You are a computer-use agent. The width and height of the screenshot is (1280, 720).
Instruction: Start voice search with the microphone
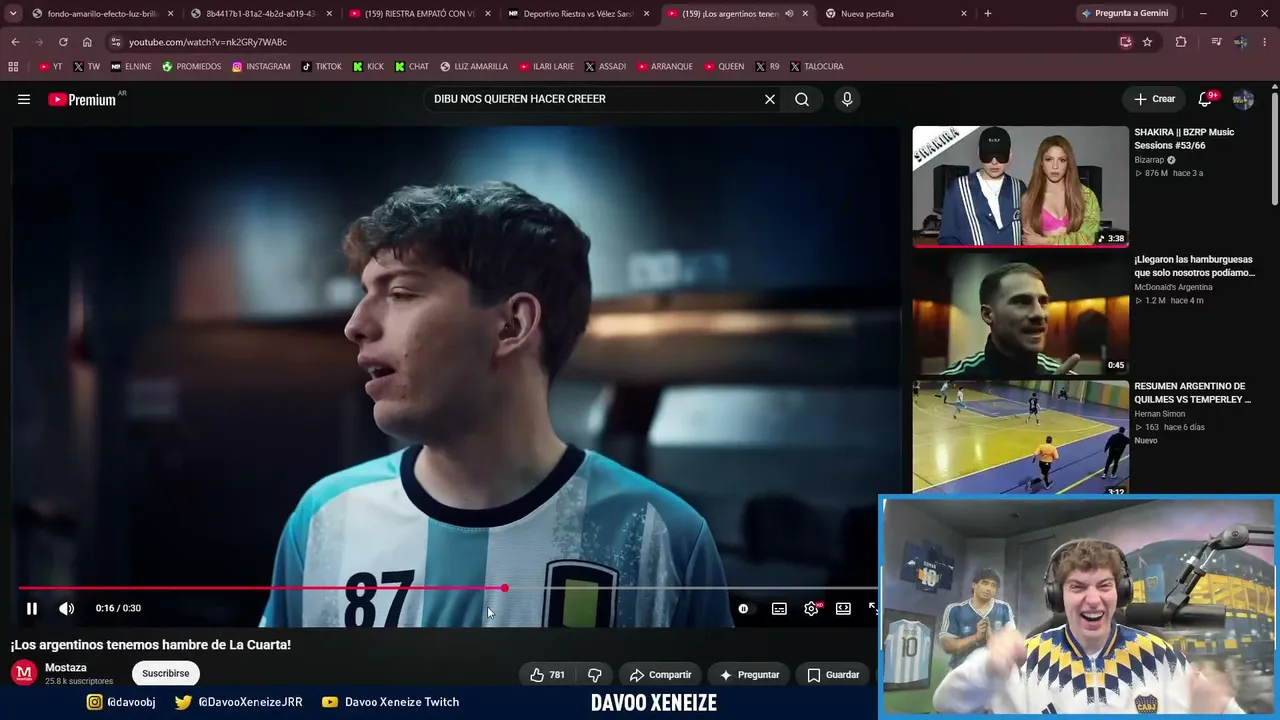(847, 99)
